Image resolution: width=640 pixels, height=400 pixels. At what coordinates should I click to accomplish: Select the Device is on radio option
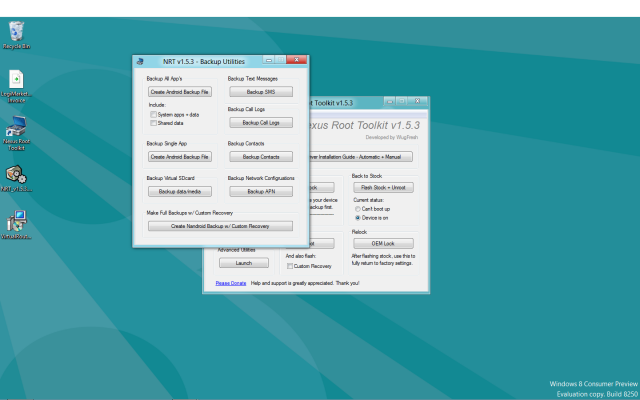[358, 218]
